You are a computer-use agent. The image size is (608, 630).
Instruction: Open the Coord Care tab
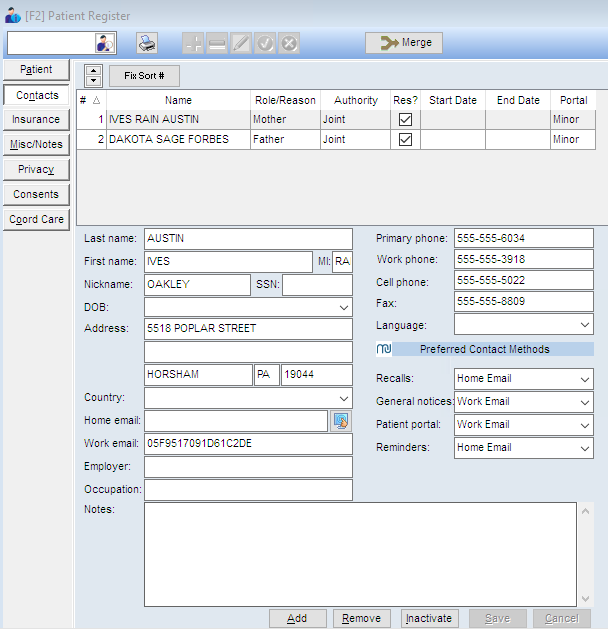36,219
